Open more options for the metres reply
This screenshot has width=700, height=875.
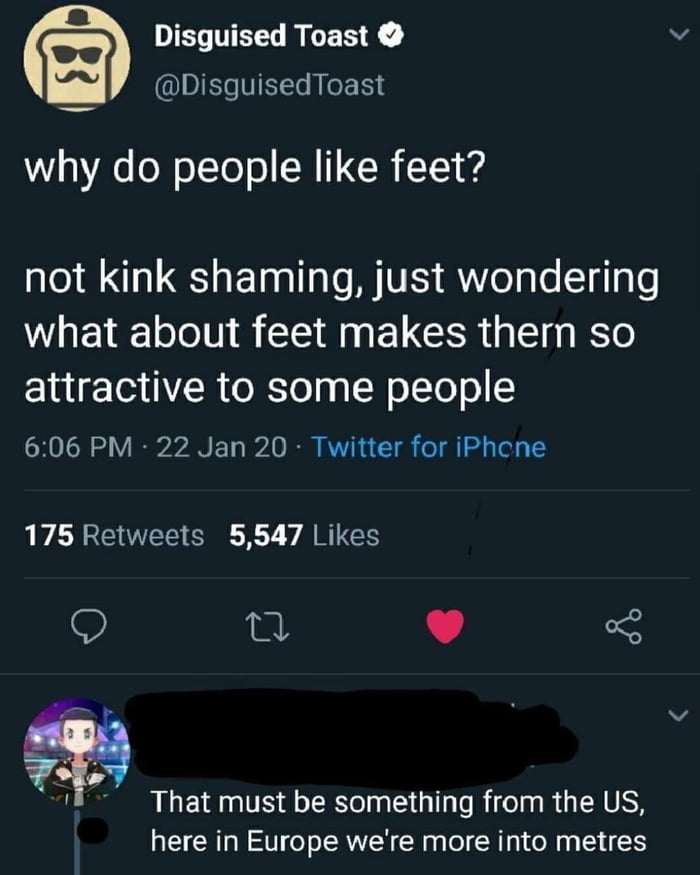click(676, 712)
